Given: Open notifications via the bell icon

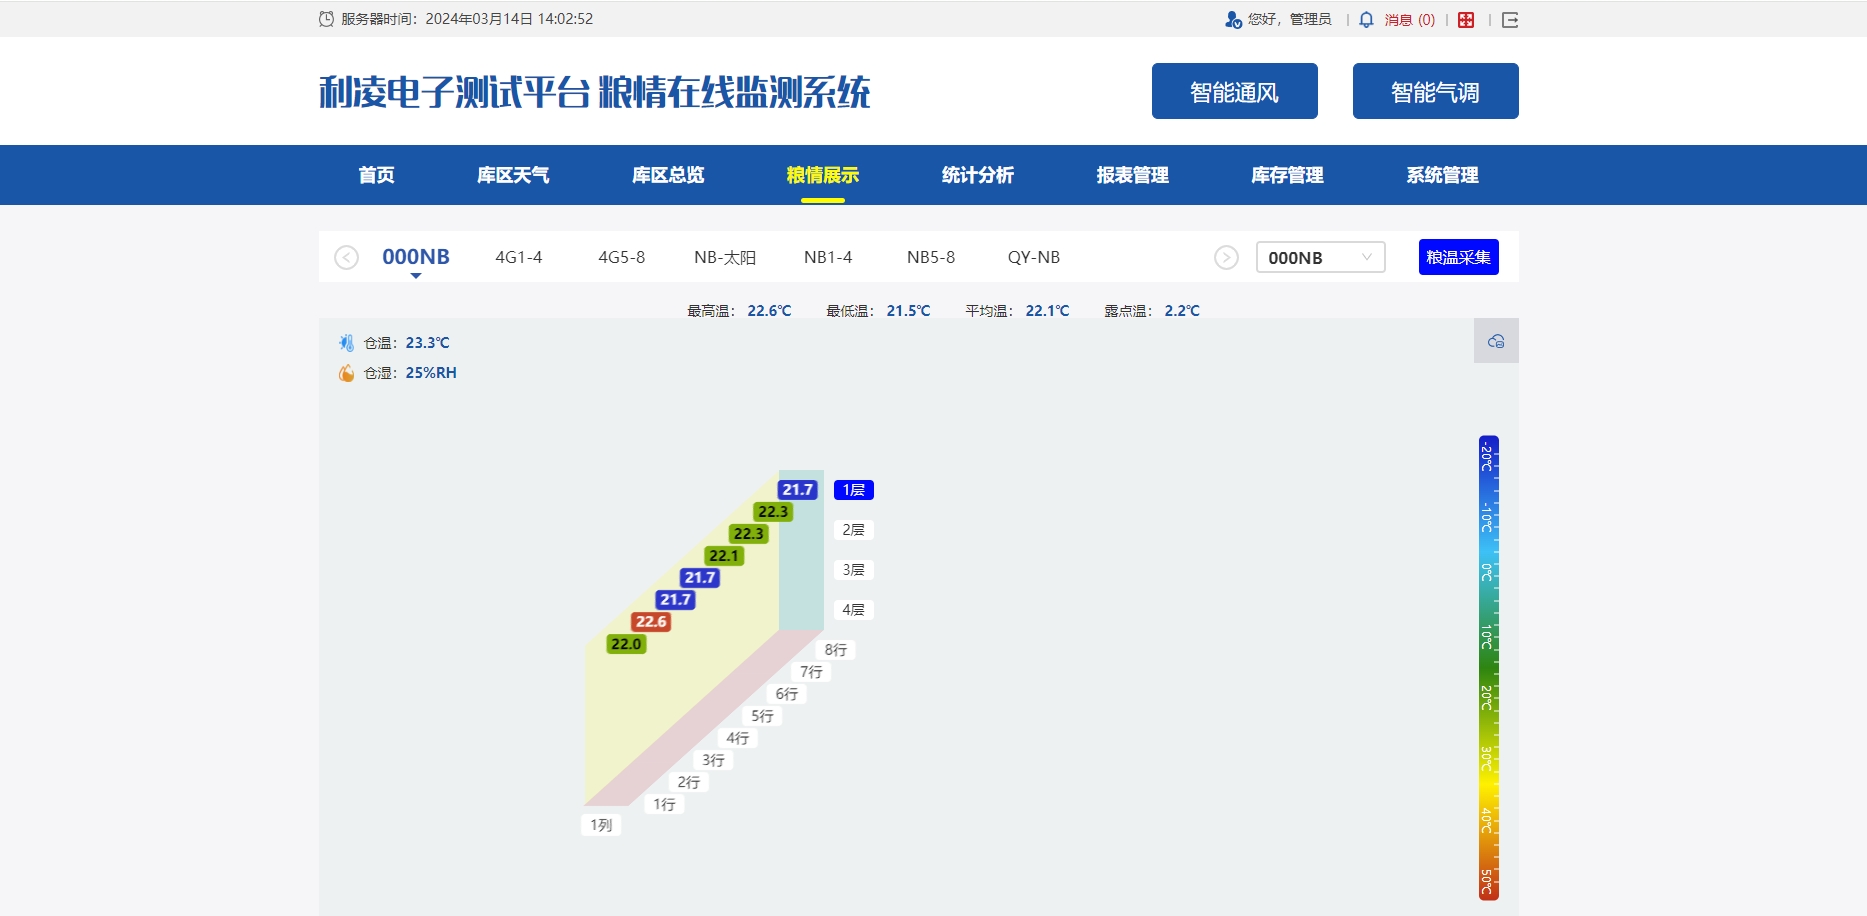Looking at the screenshot, I should [x=1366, y=20].
